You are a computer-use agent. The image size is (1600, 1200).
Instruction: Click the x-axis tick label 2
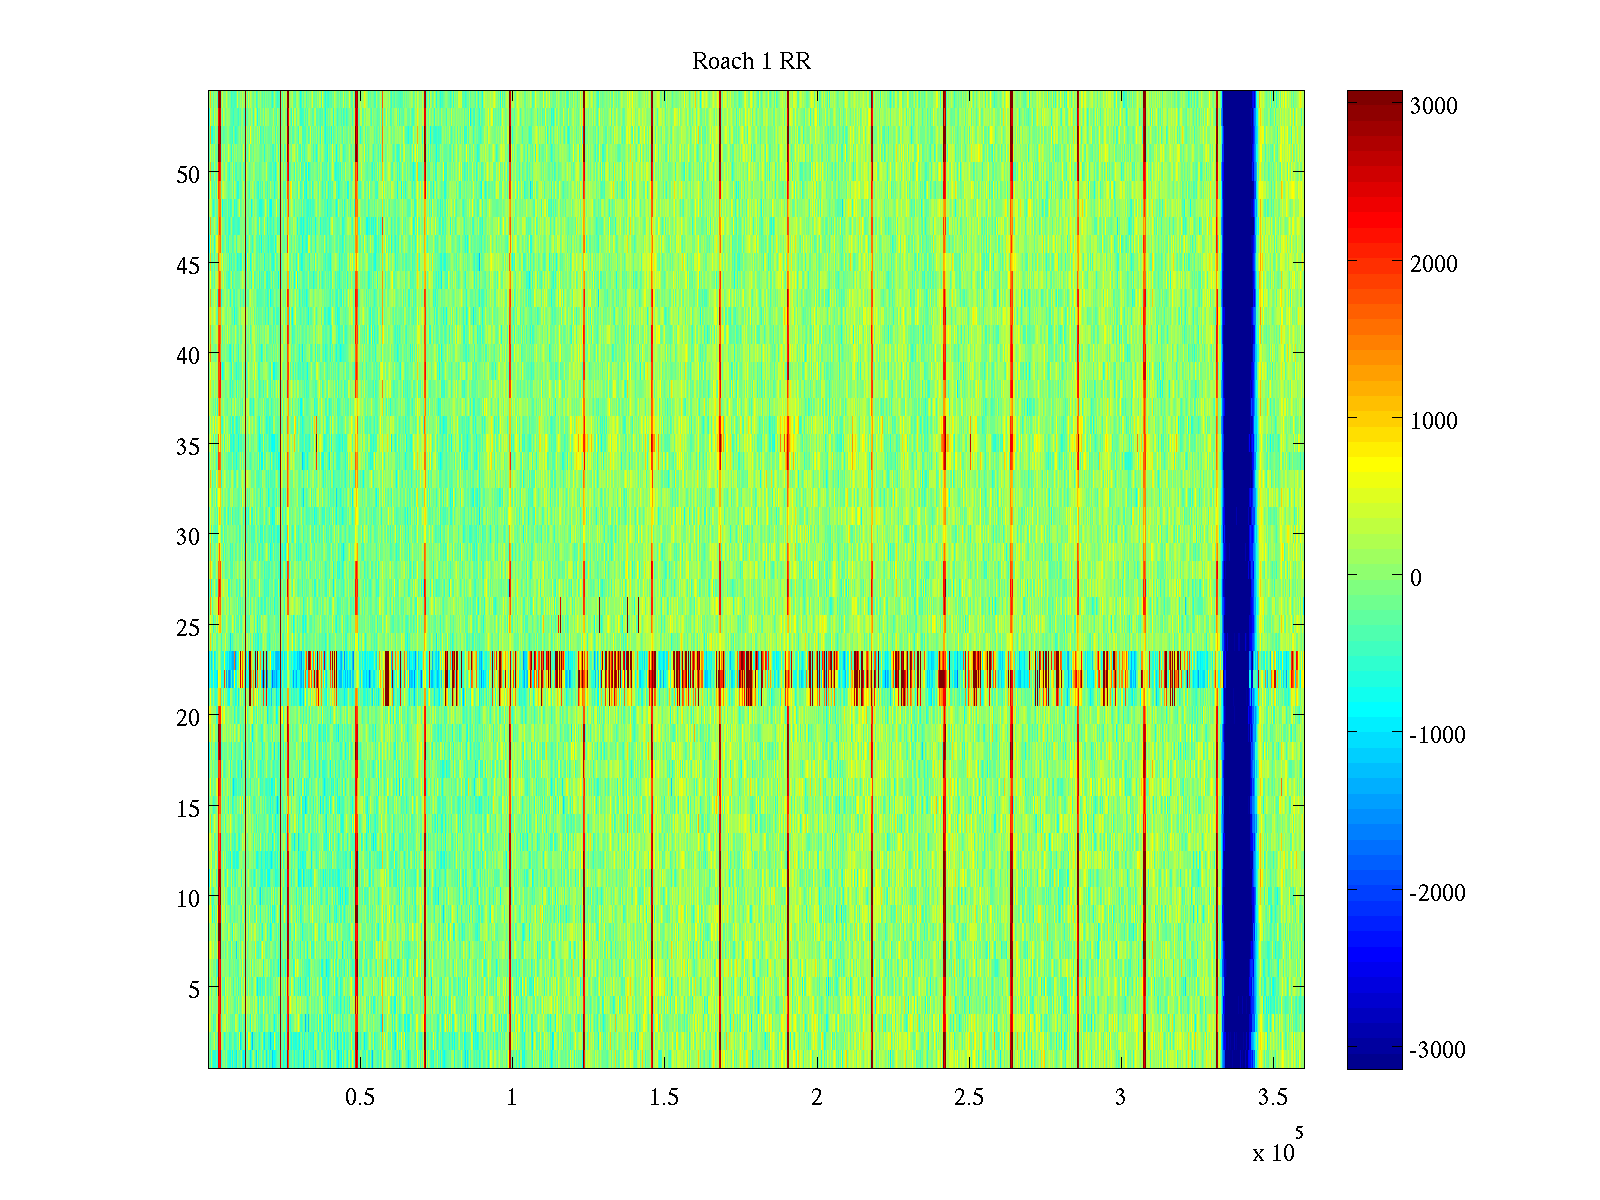coord(817,1098)
